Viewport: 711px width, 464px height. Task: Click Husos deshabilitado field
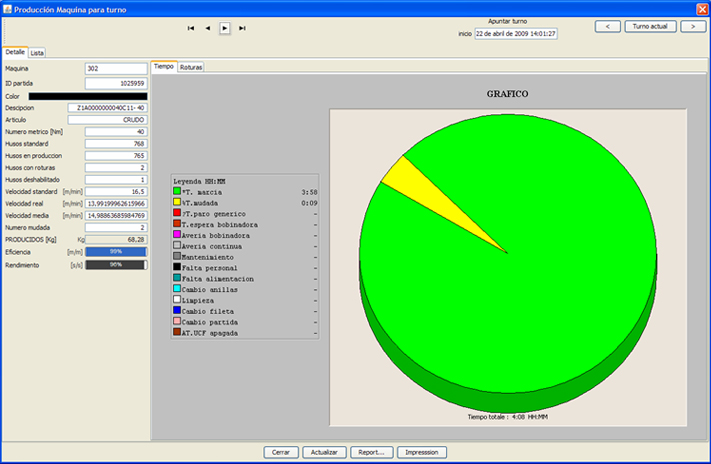click(116, 180)
